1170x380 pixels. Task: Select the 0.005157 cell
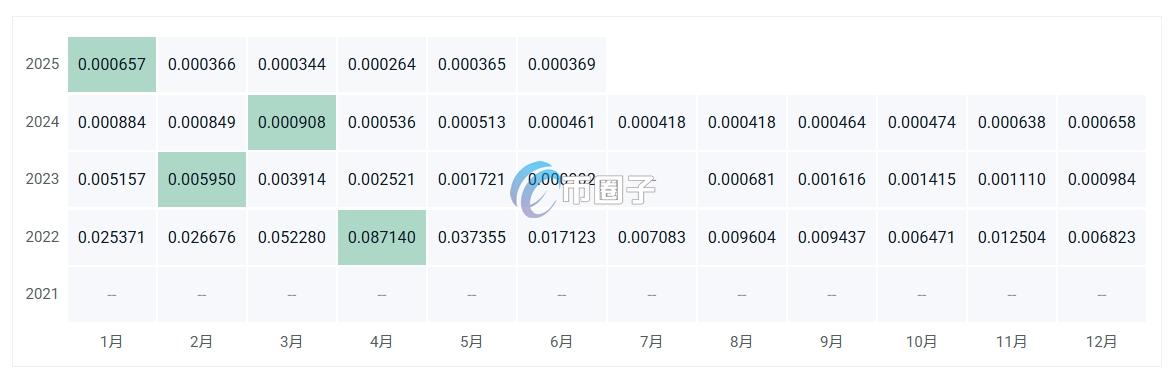[112, 179]
